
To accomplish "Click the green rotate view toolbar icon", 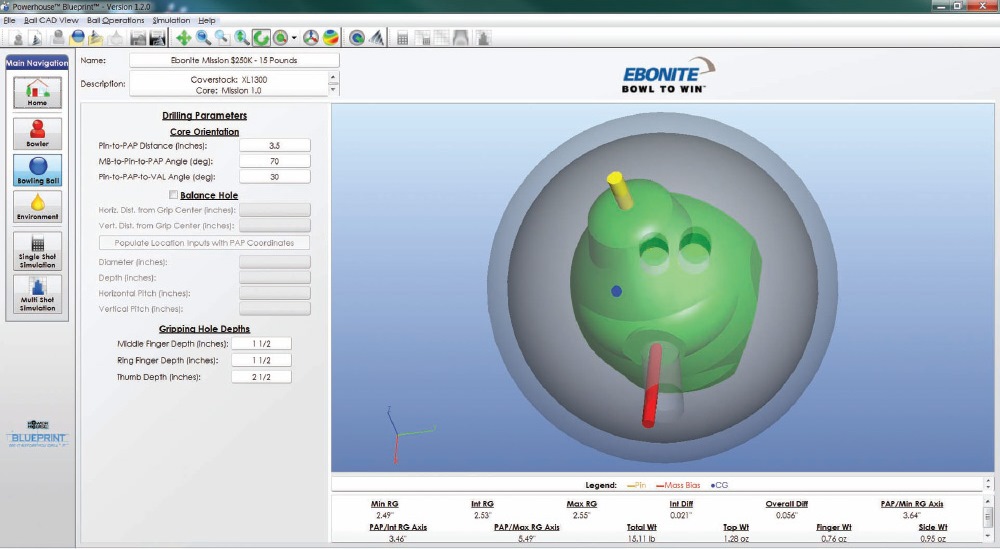I will [261, 38].
